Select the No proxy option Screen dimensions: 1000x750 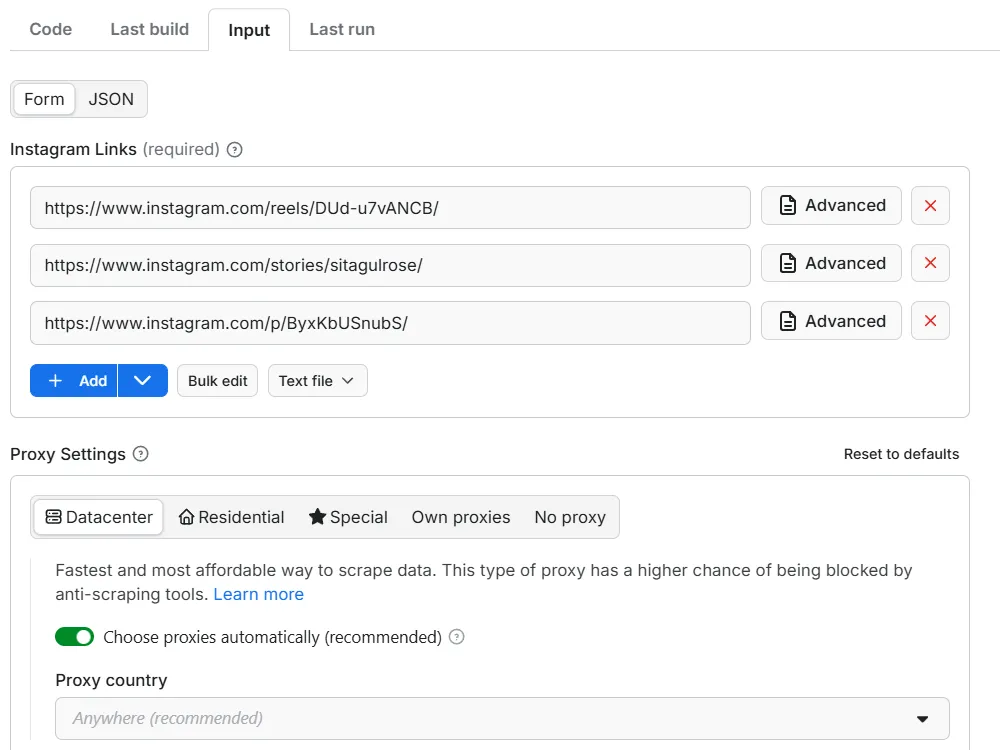(x=570, y=517)
